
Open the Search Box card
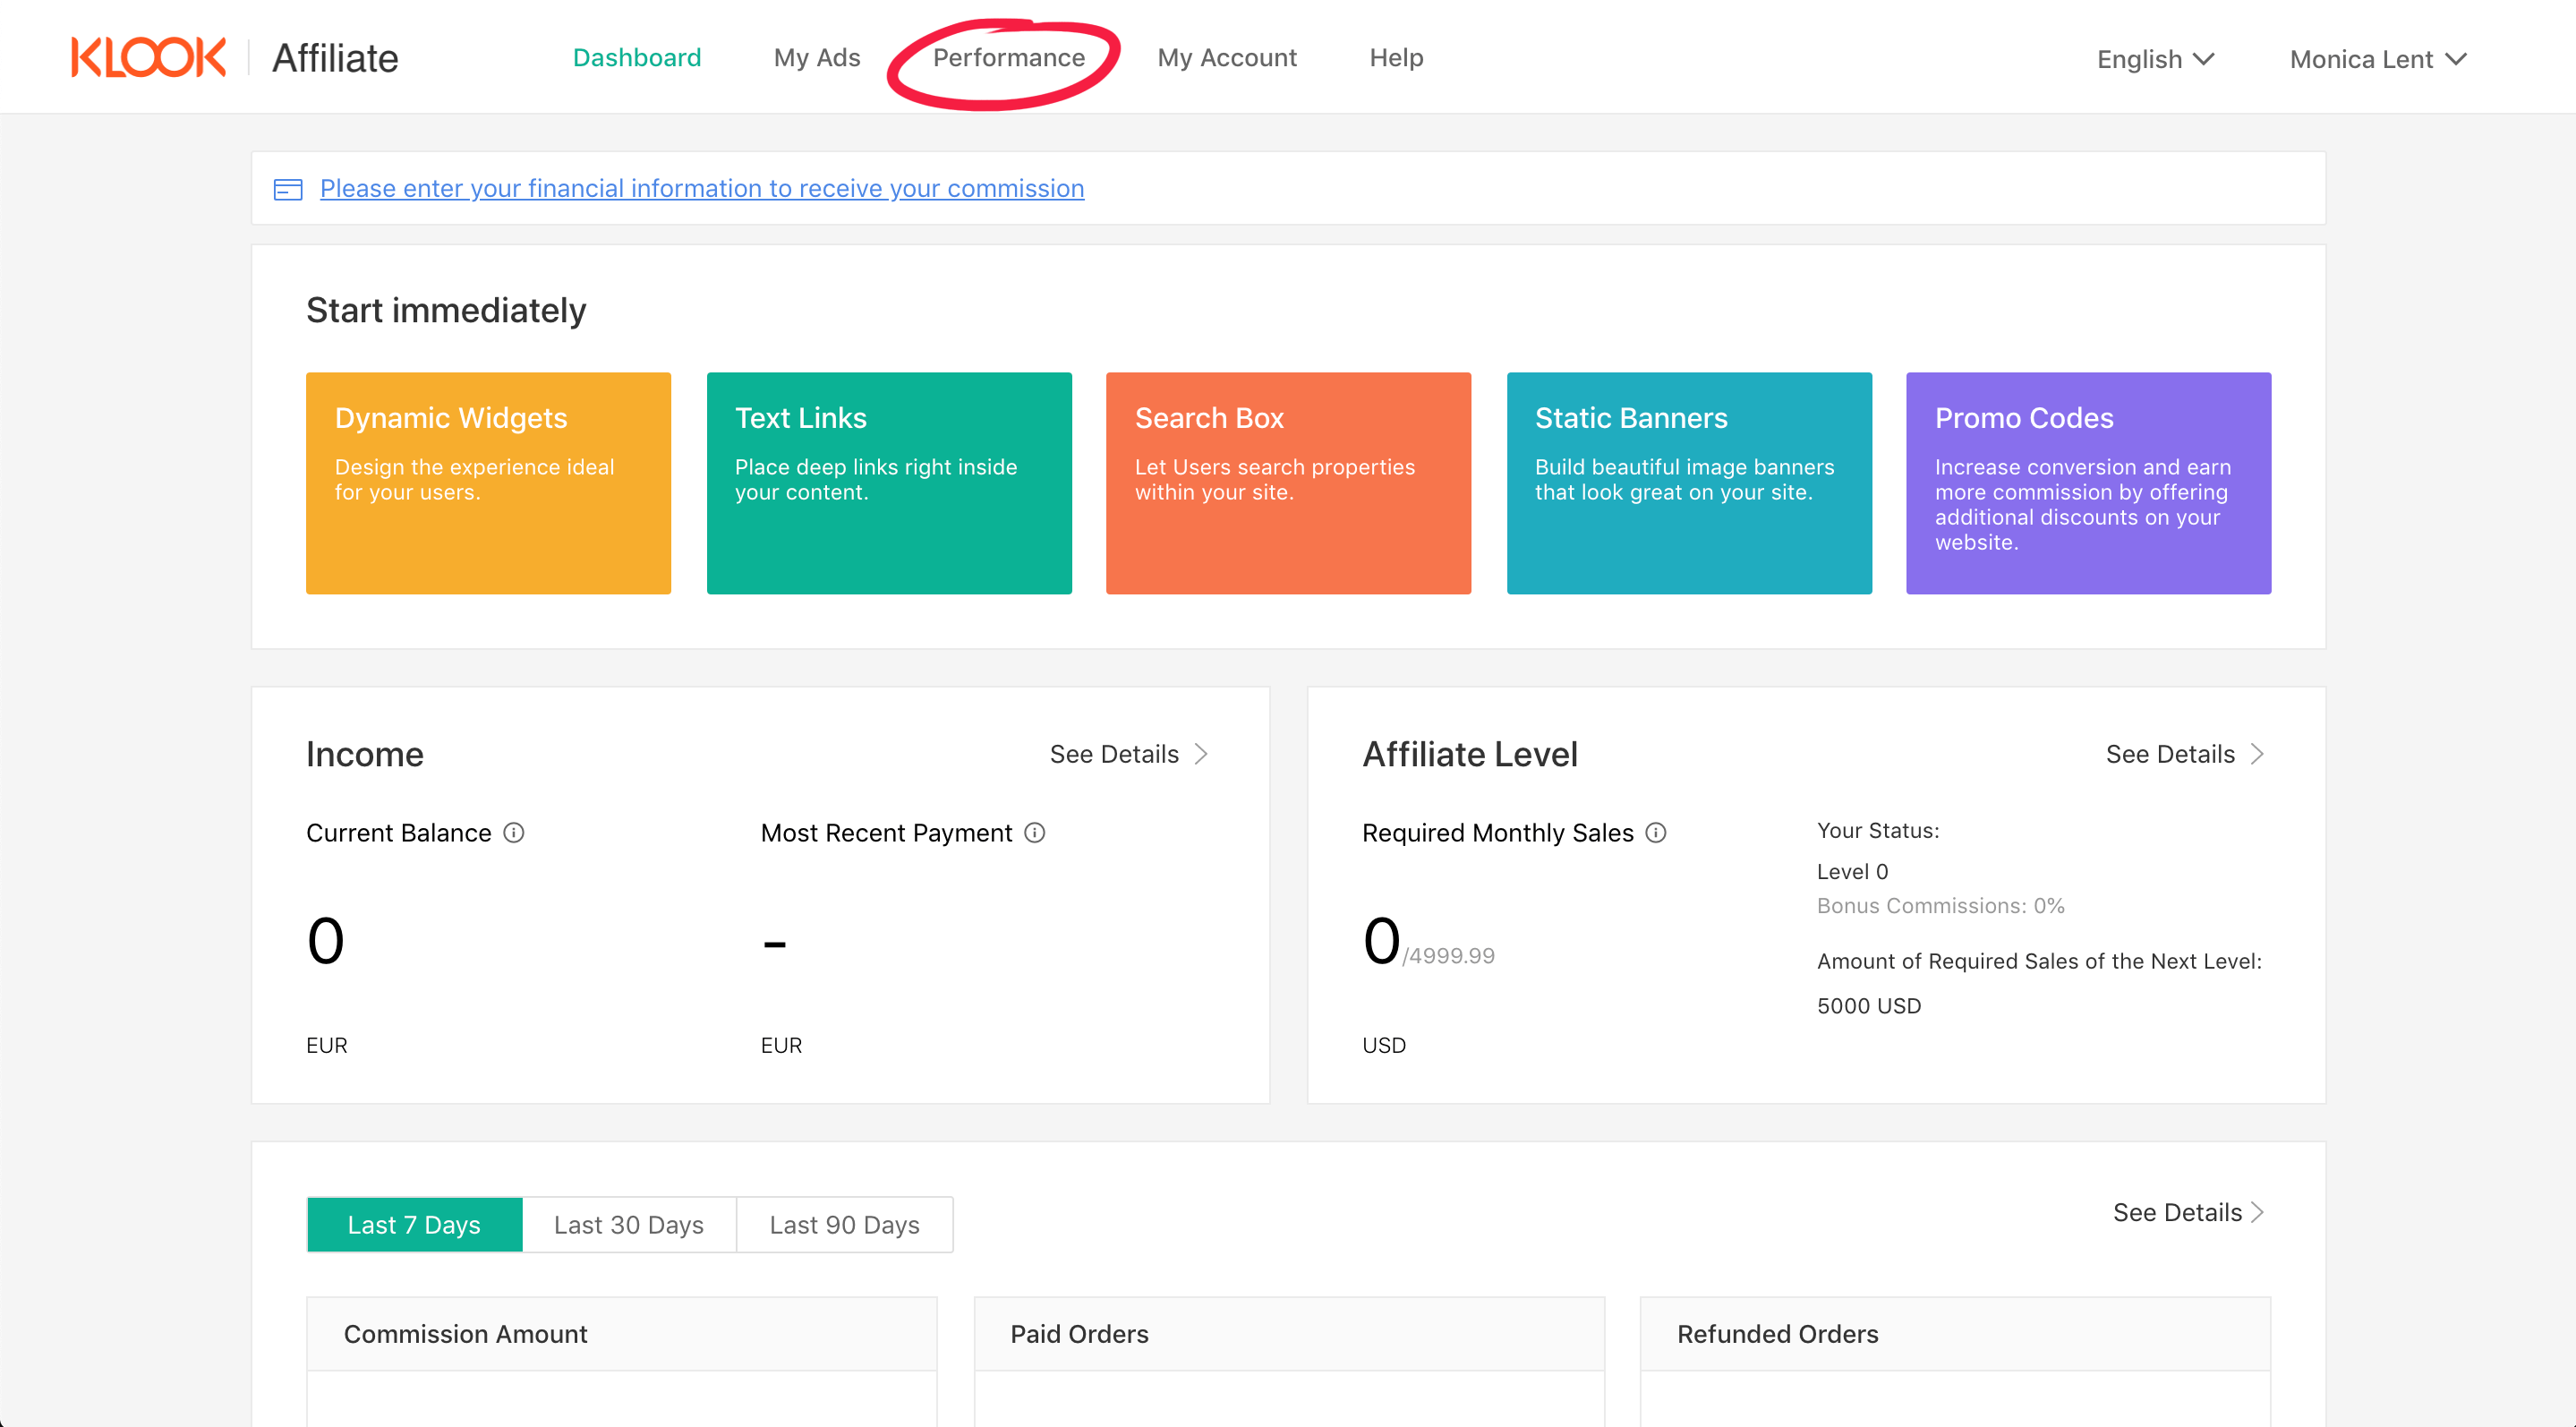(1288, 483)
